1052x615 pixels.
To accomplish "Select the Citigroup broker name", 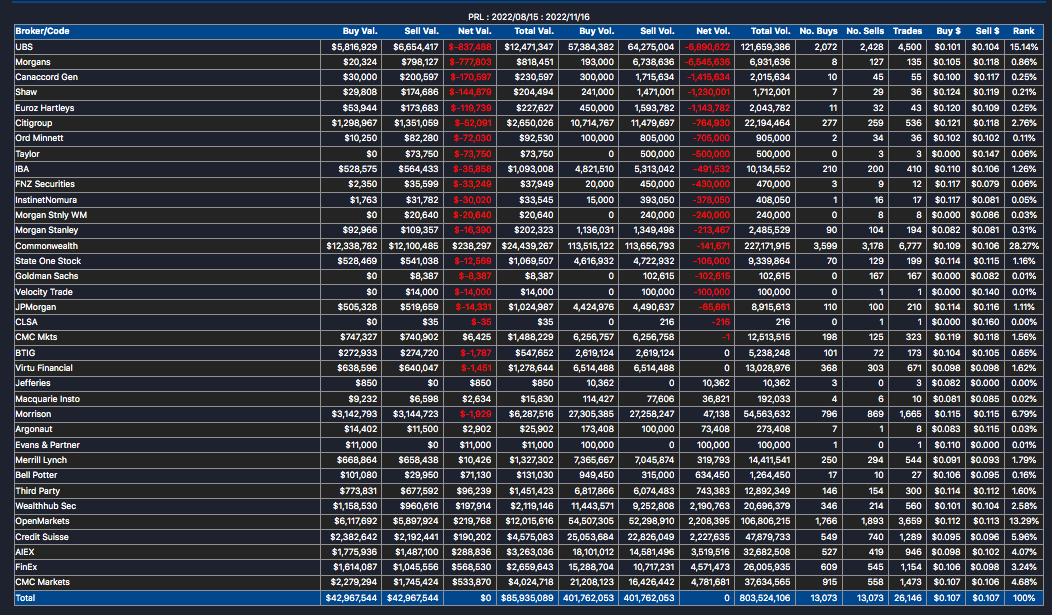I will pyautogui.click(x=34, y=123).
